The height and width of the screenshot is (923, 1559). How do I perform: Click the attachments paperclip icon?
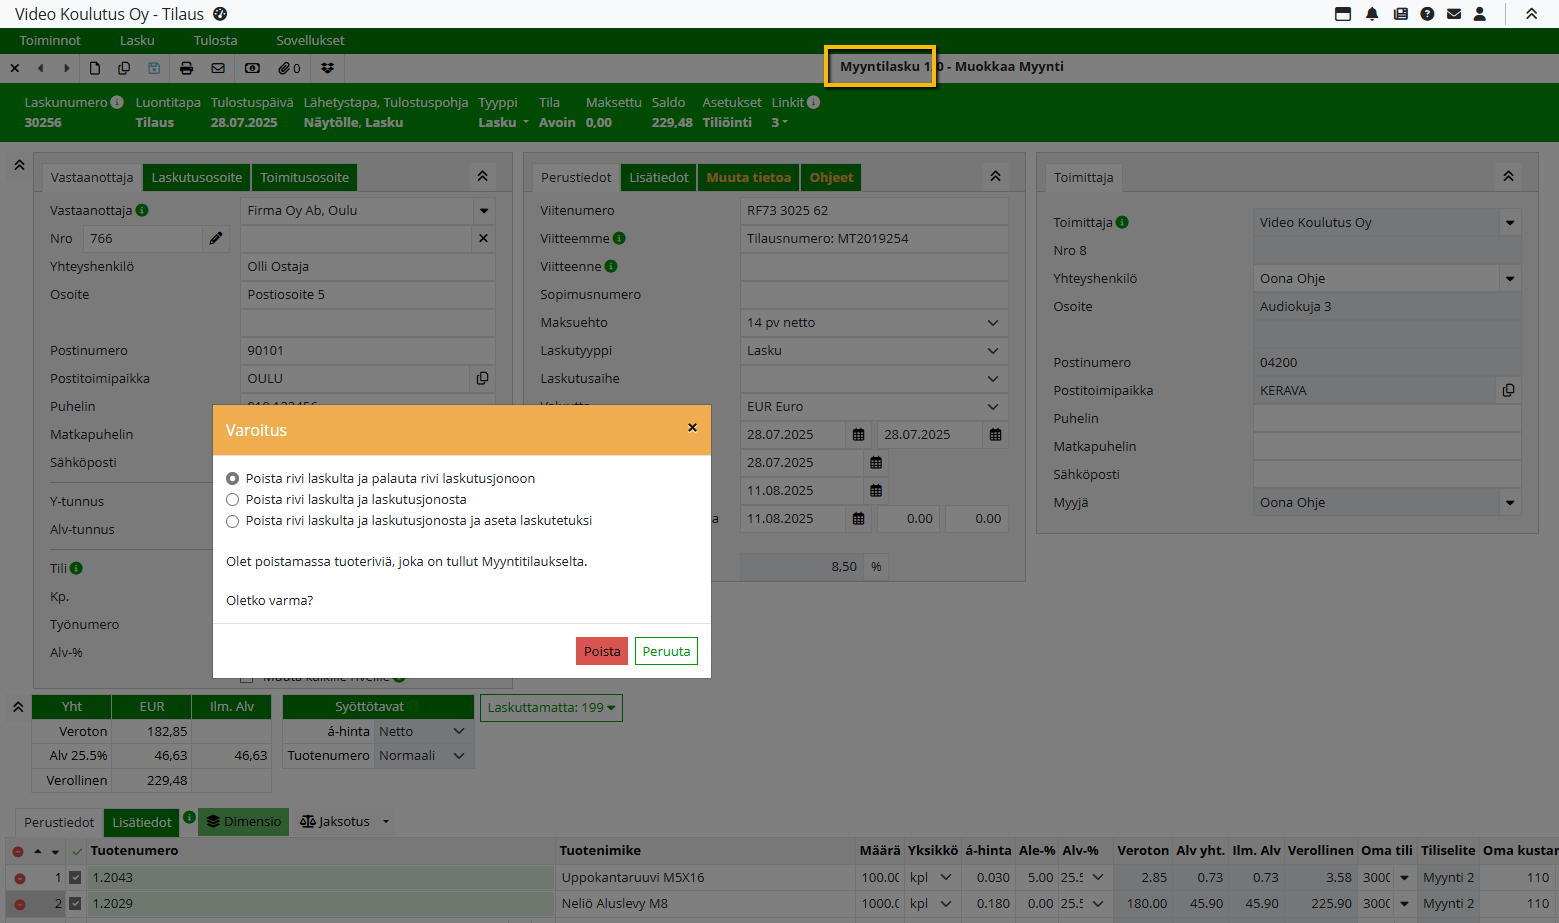pyautogui.click(x=289, y=68)
